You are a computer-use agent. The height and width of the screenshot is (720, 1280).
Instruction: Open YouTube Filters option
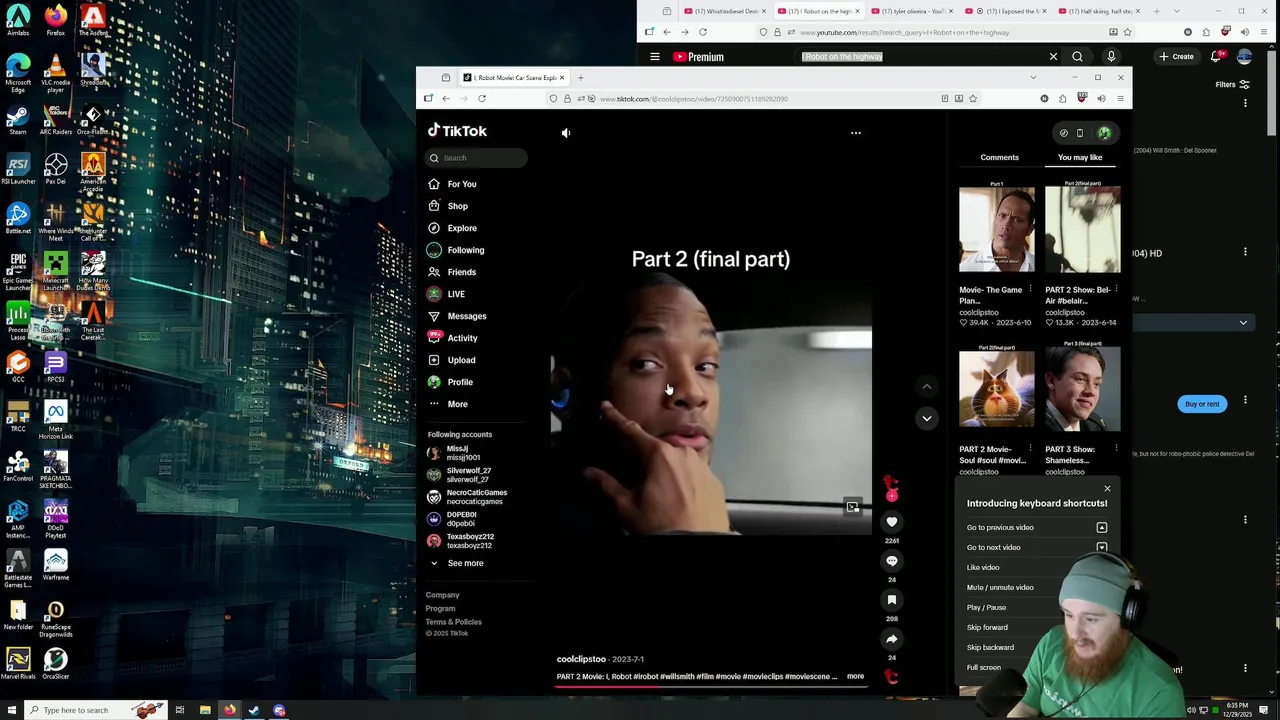(x=1232, y=85)
